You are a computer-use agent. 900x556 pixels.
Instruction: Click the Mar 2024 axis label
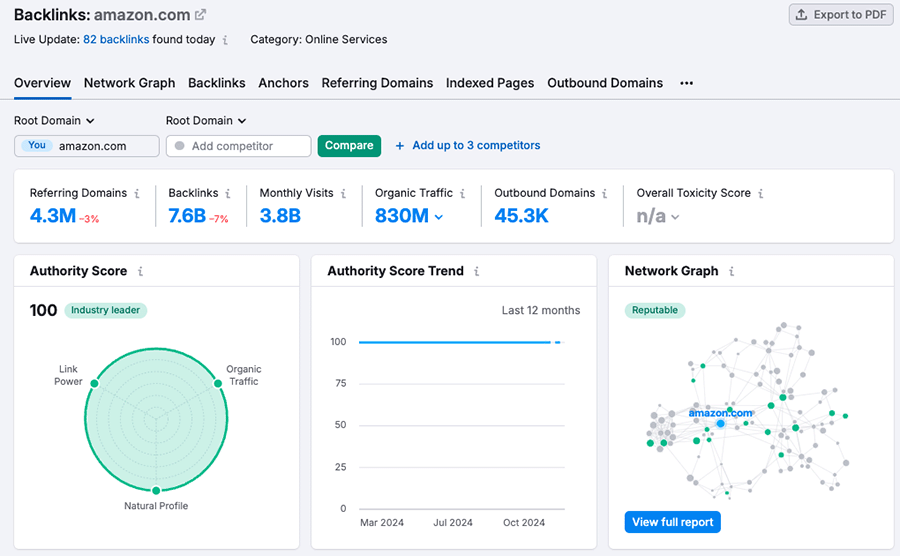point(382,523)
